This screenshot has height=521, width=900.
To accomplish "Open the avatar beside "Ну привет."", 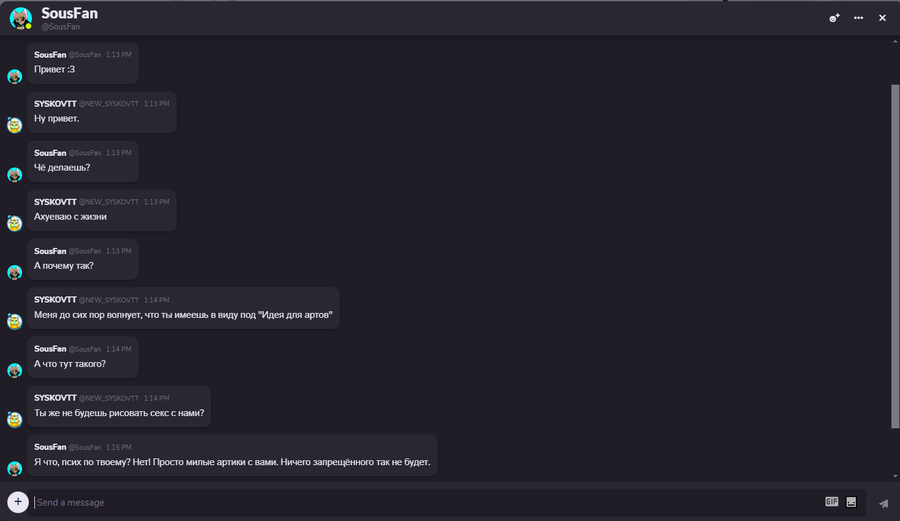I will 15,126.
